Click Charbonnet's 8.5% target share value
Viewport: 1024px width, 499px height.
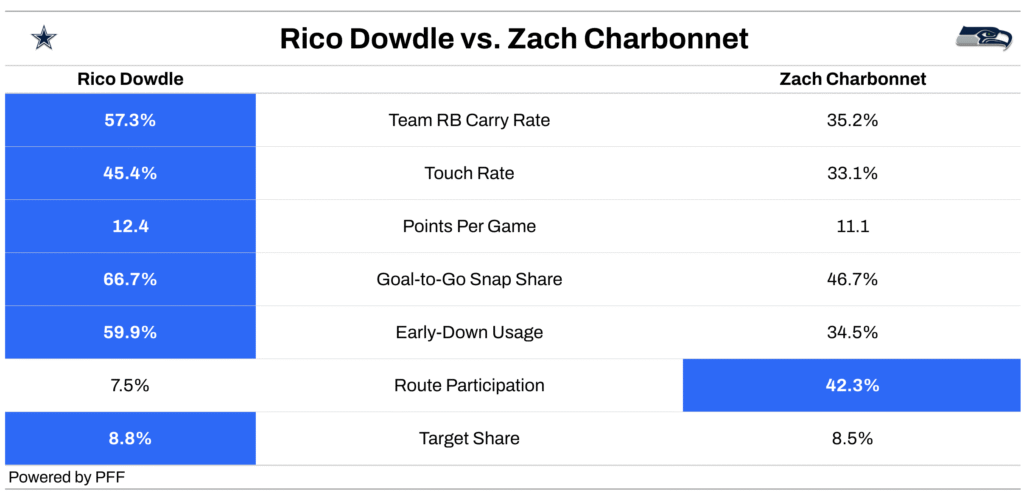852,438
